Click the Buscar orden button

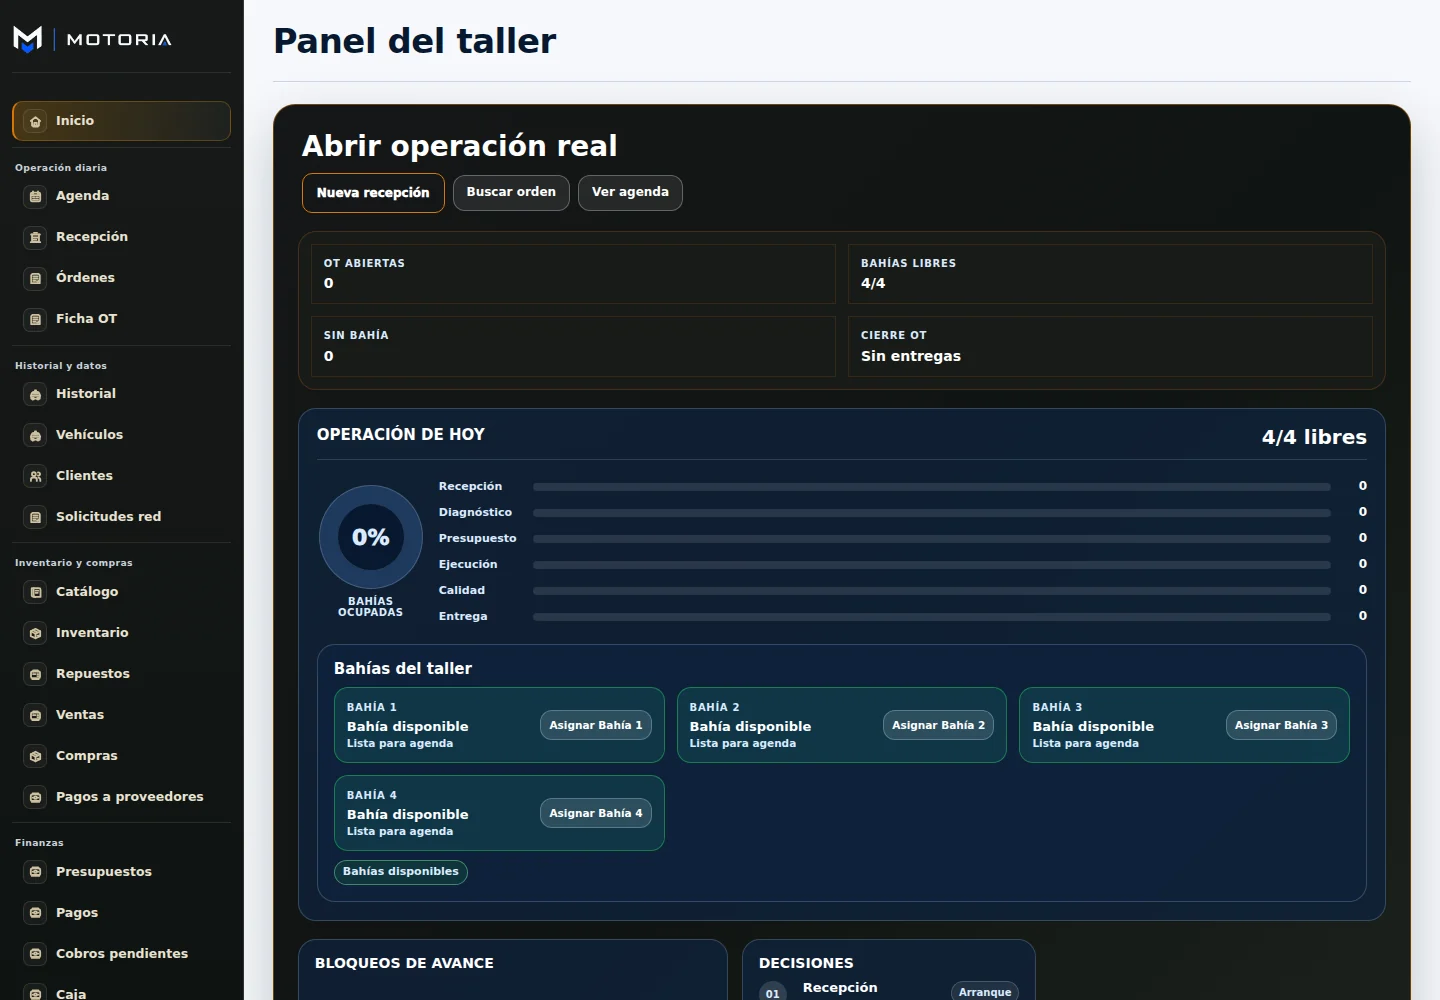[511, 193]
